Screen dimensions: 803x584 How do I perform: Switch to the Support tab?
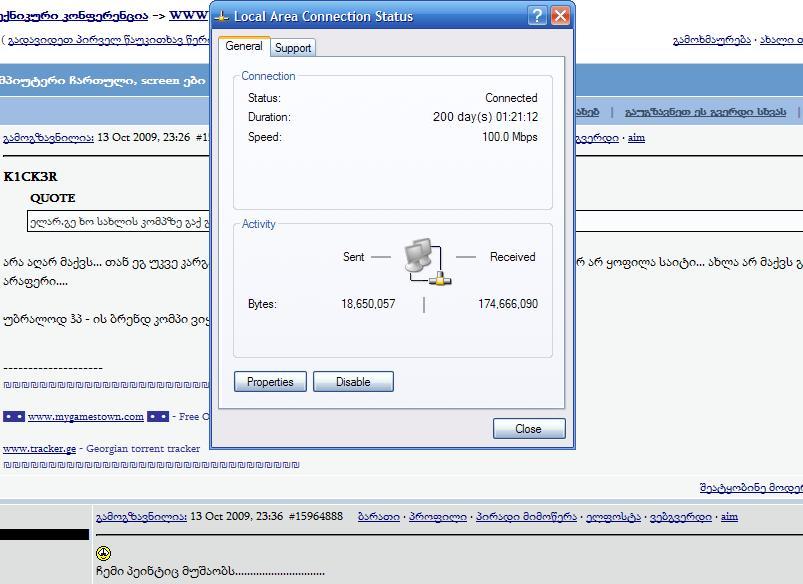293,48
